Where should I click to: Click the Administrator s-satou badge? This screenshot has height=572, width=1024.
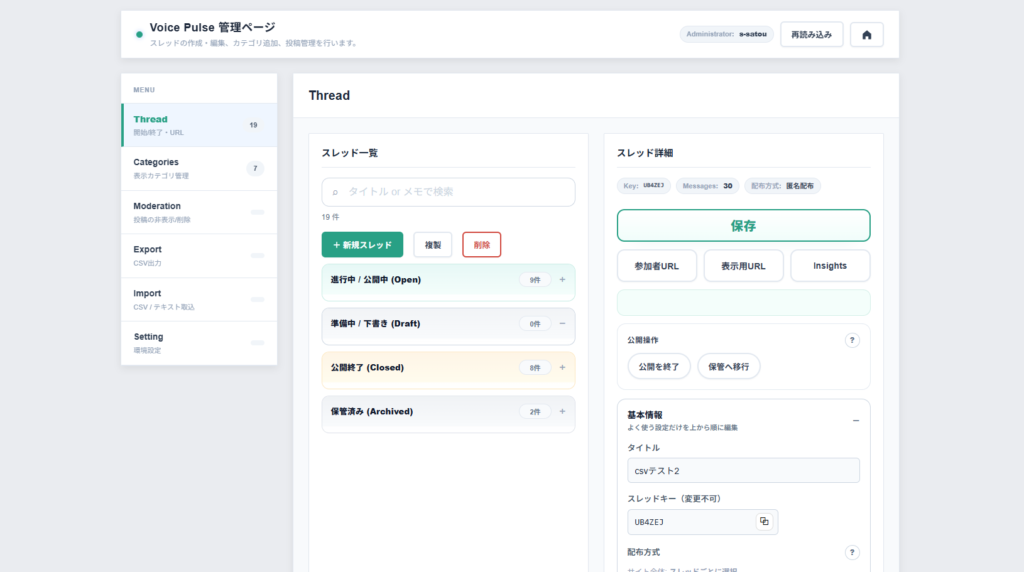tap(726, 34)
